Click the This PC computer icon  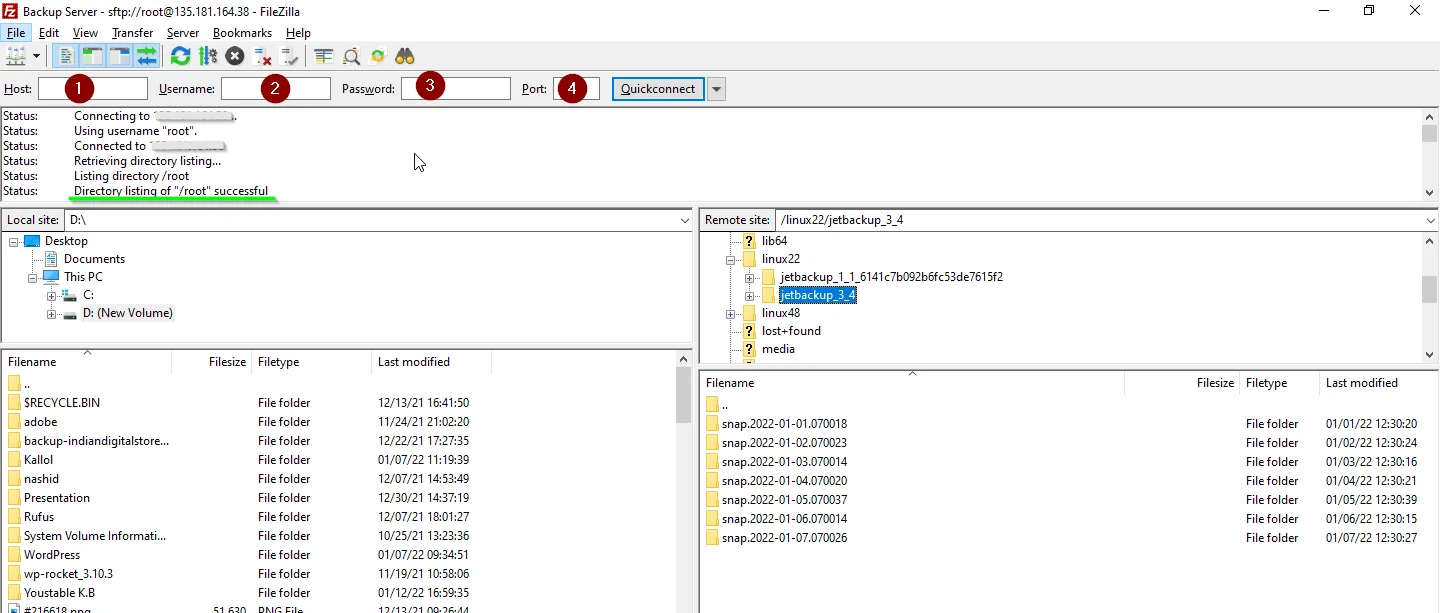pyautogui.click(x=51, y=277)
